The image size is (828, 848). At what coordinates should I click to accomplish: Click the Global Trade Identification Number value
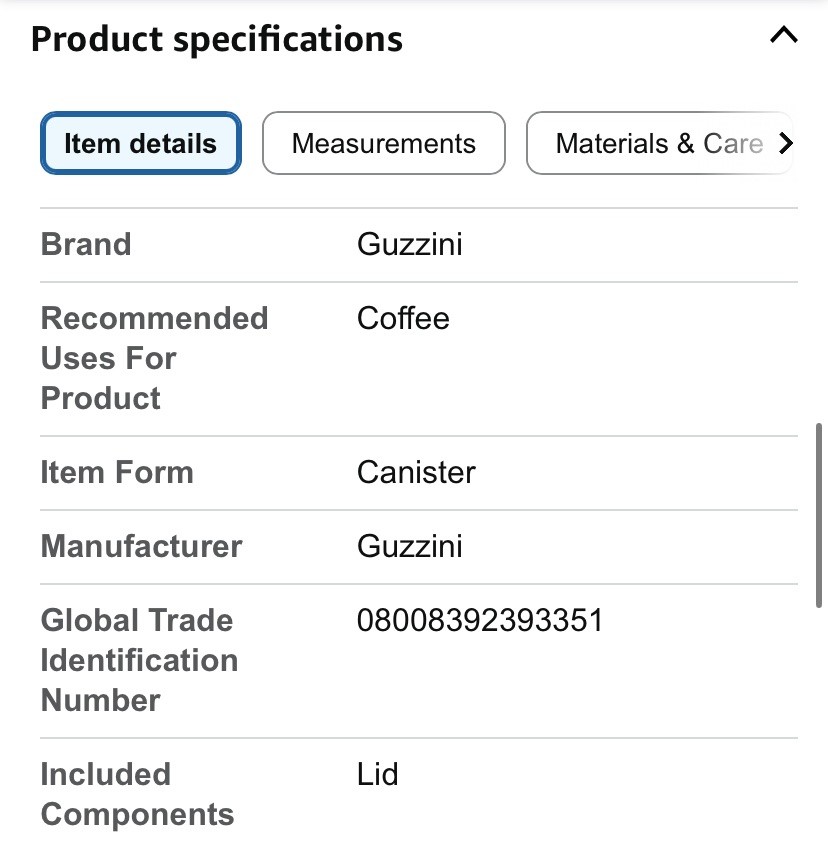479,620
